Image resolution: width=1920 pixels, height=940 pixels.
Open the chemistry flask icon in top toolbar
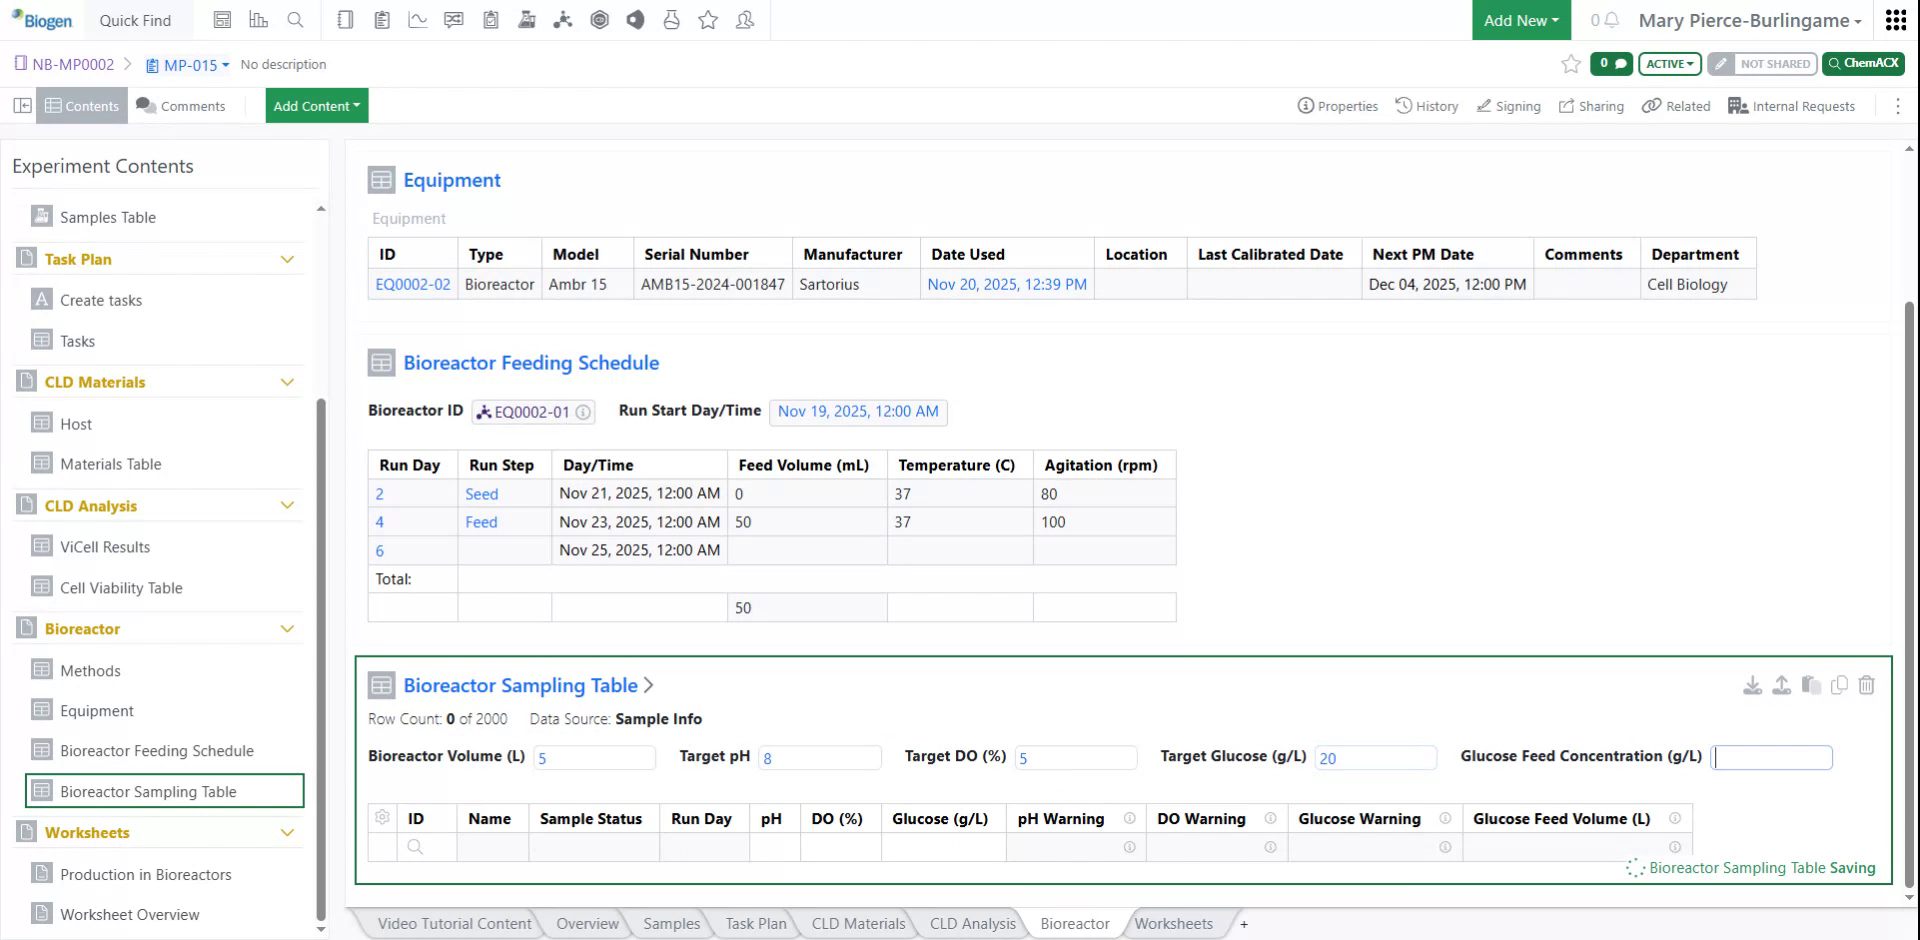[671, 20]
